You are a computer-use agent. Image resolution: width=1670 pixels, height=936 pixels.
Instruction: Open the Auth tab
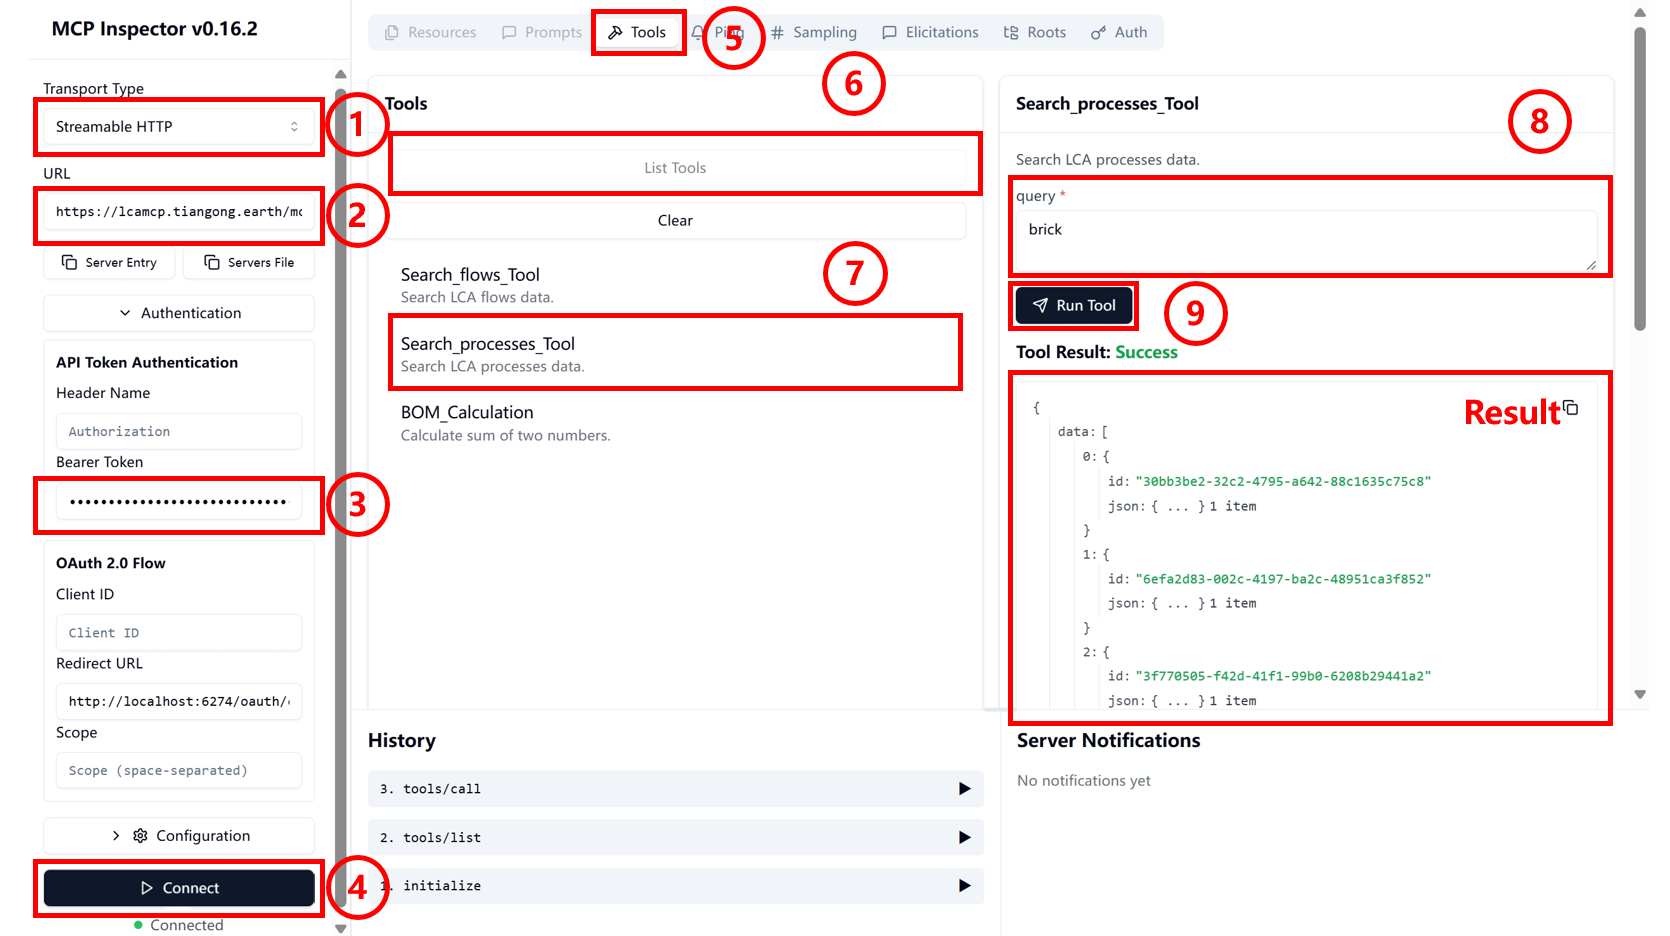click(1119, 32)
